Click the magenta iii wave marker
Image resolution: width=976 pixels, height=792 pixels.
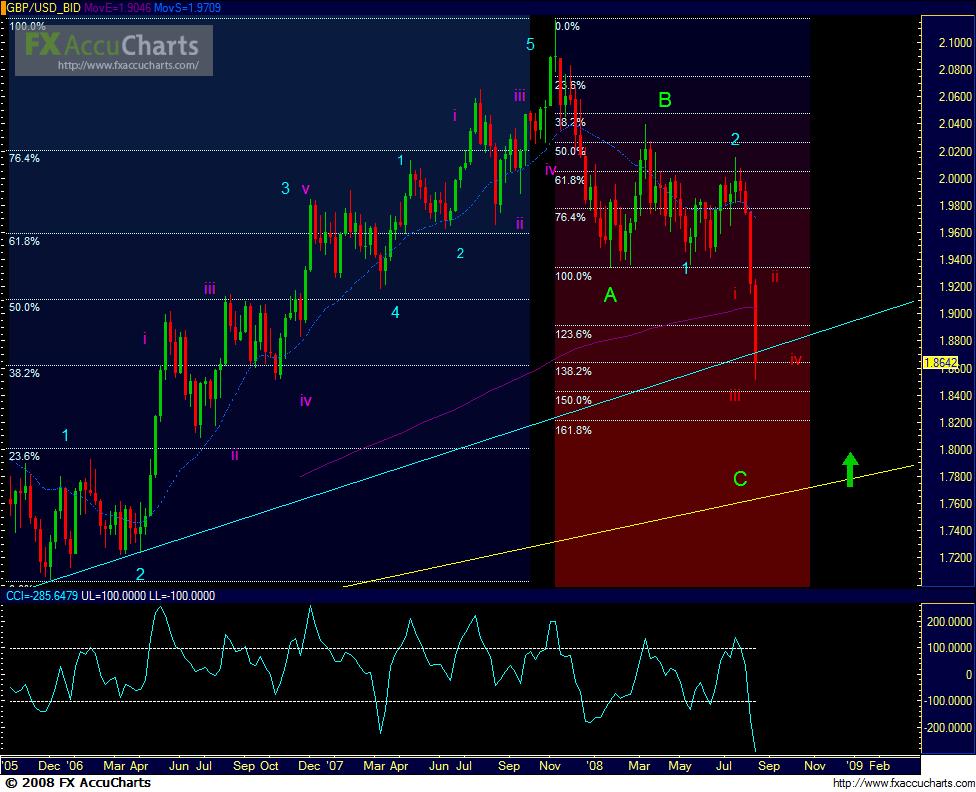pos(209,287)
